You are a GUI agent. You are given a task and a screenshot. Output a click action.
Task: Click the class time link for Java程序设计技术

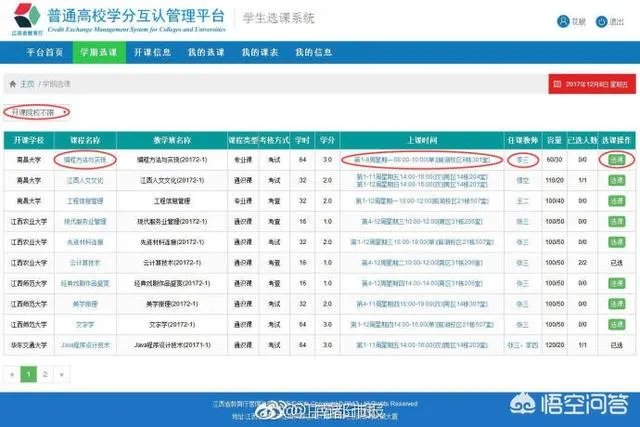[422, 345]
